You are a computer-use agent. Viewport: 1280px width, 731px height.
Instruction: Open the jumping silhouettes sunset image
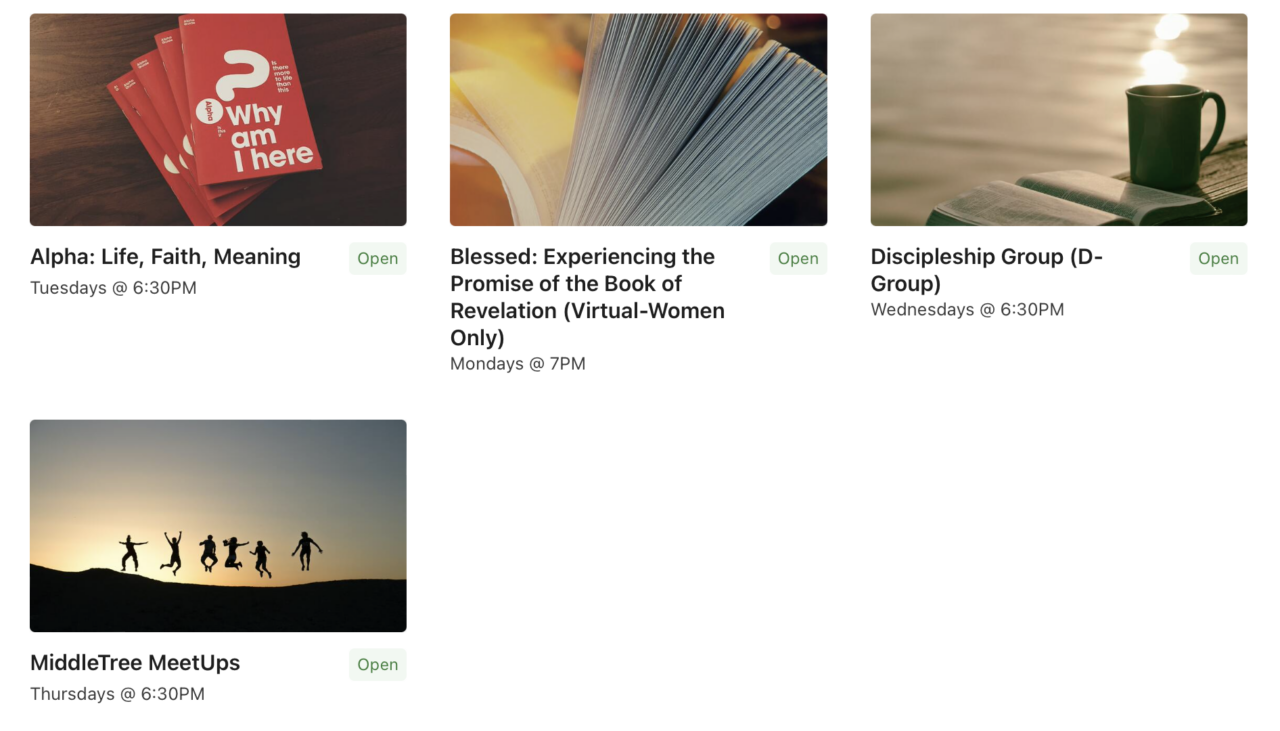click(218, 526)
